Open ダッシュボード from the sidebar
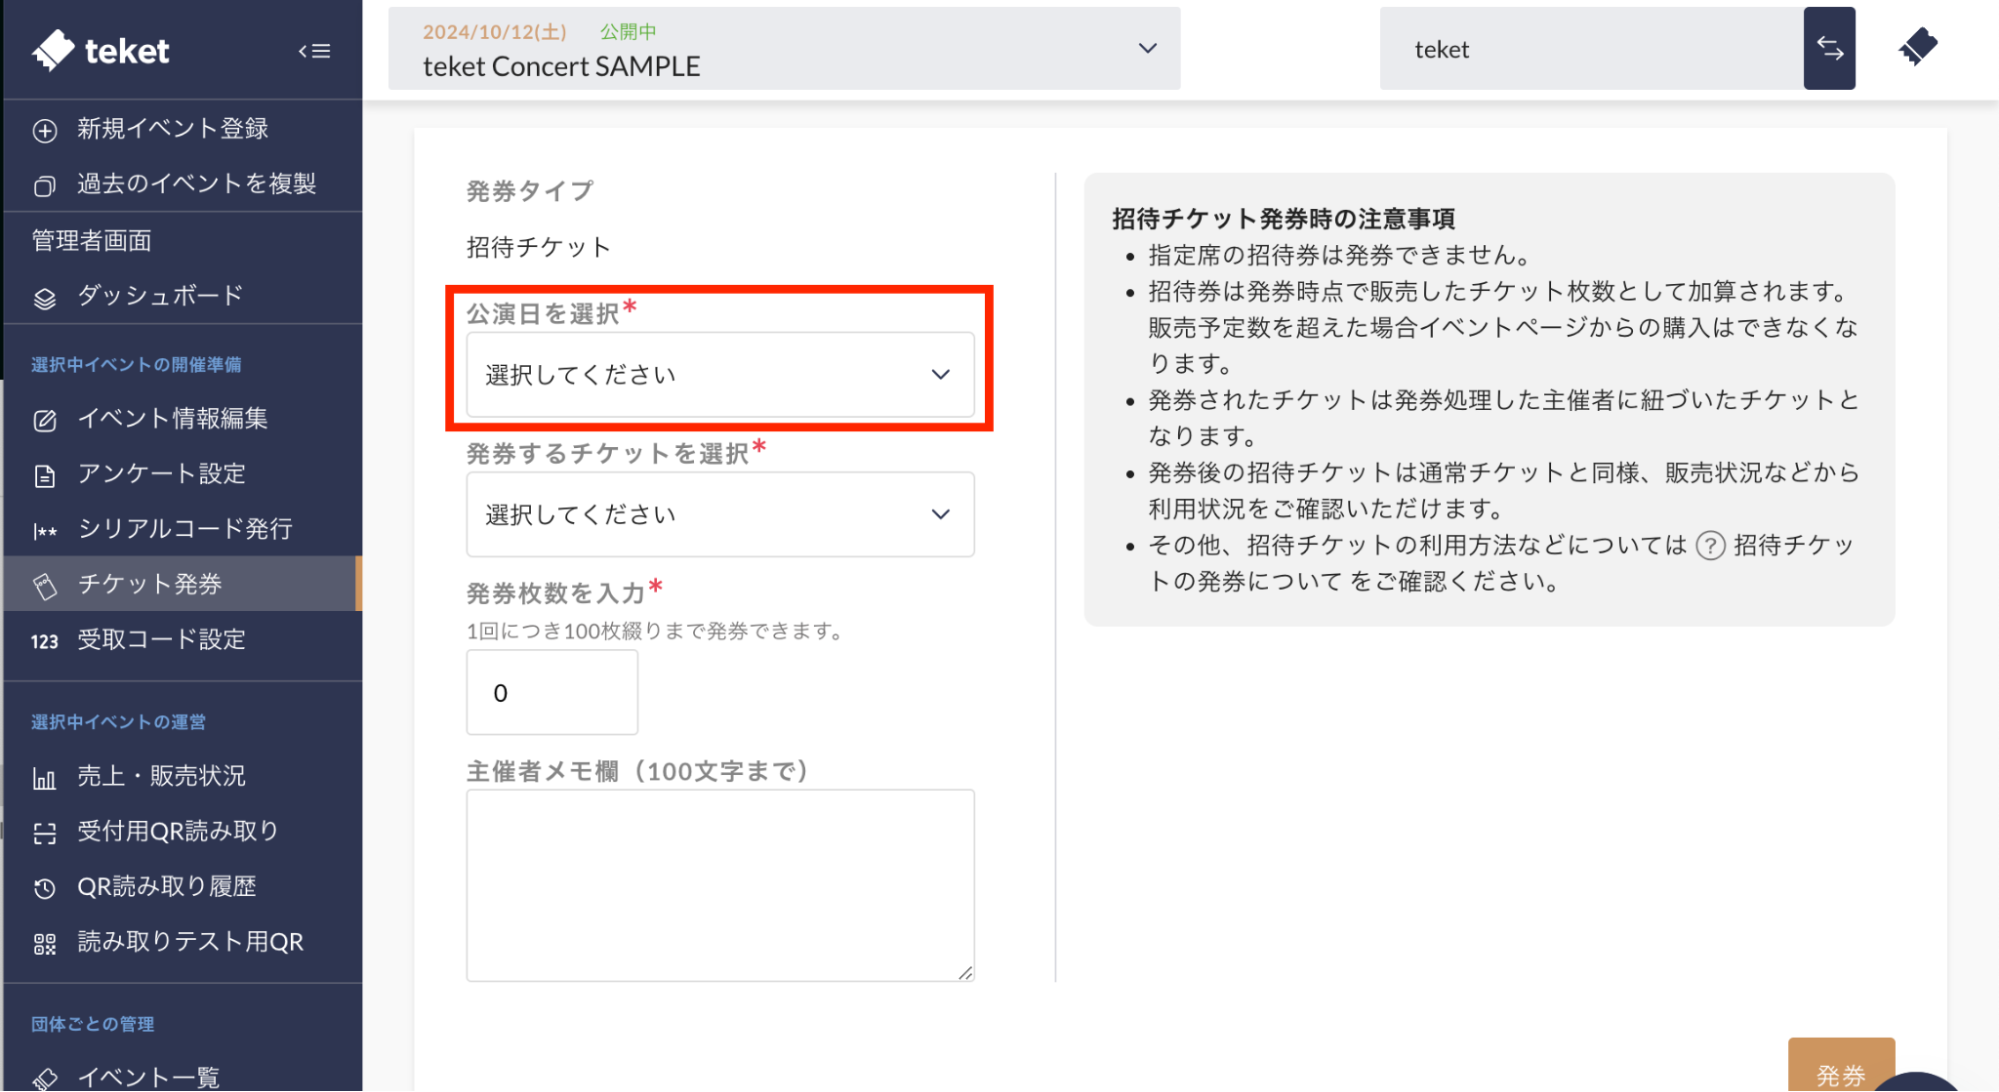The height and width of the screenshot is (1092, 1999). coord(160,296)
